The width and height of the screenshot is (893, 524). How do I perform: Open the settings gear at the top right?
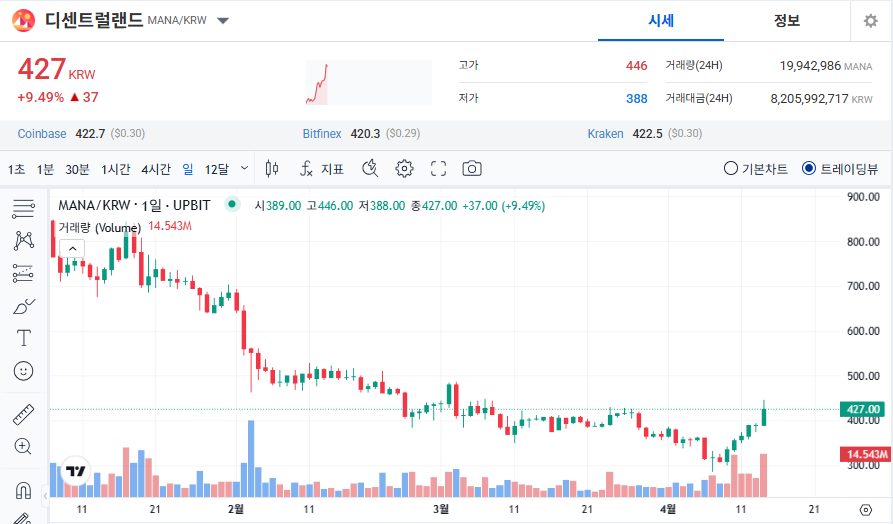[871, 21]
